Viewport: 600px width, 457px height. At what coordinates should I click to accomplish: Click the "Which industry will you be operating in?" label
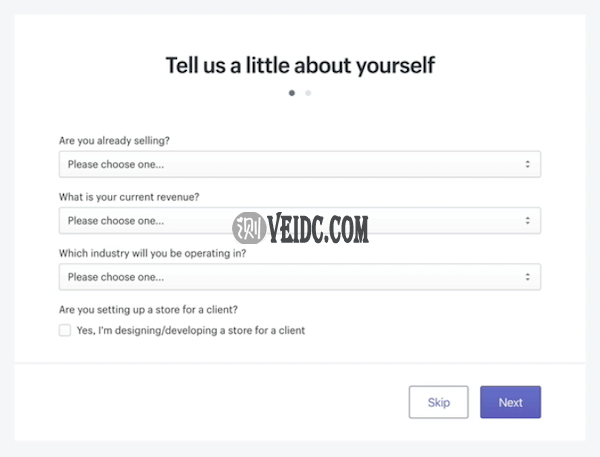153,253
